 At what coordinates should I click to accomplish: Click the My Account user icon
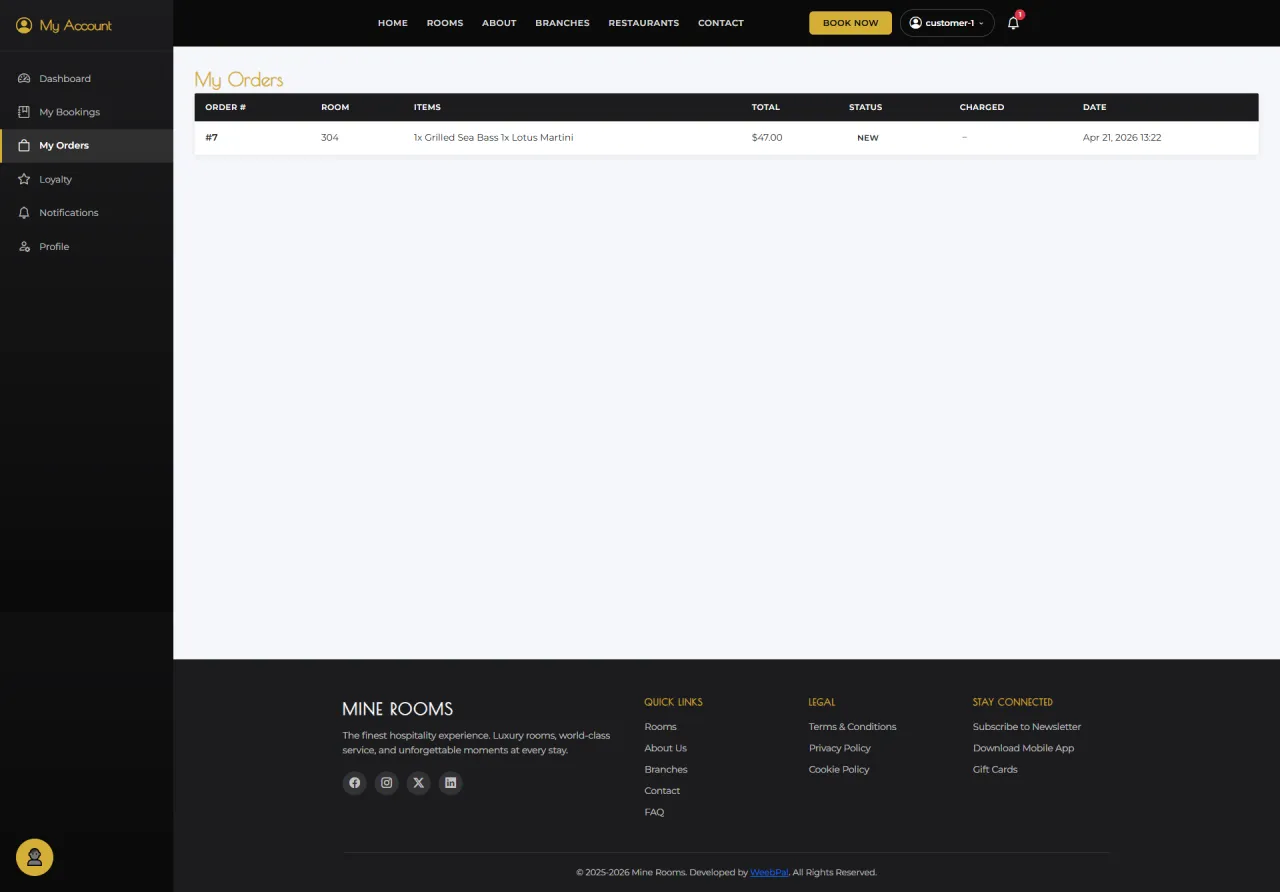tap(24, 25)
